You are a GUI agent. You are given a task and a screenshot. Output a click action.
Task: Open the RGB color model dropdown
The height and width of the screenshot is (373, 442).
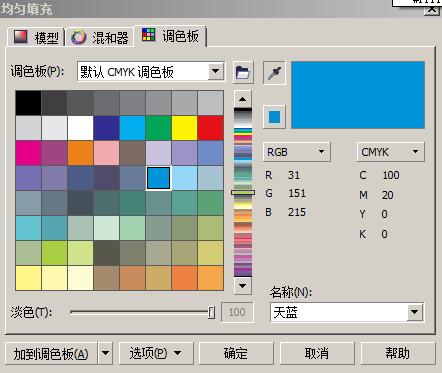tap(297, 152)
